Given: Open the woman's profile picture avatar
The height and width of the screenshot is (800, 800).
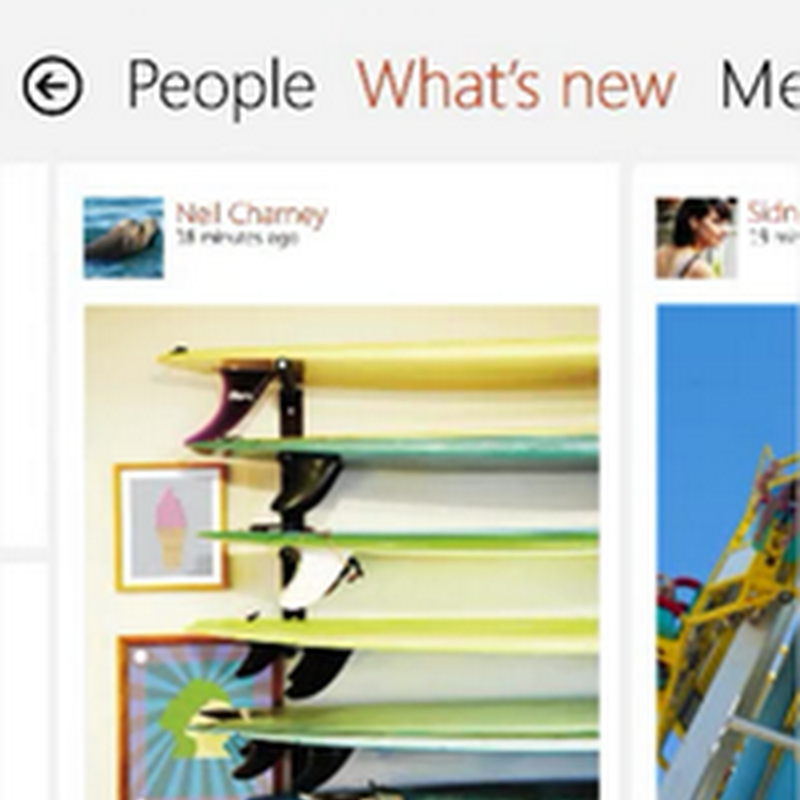Looking at the screenshot, I should pyautogui.click(x=696, y=238).
